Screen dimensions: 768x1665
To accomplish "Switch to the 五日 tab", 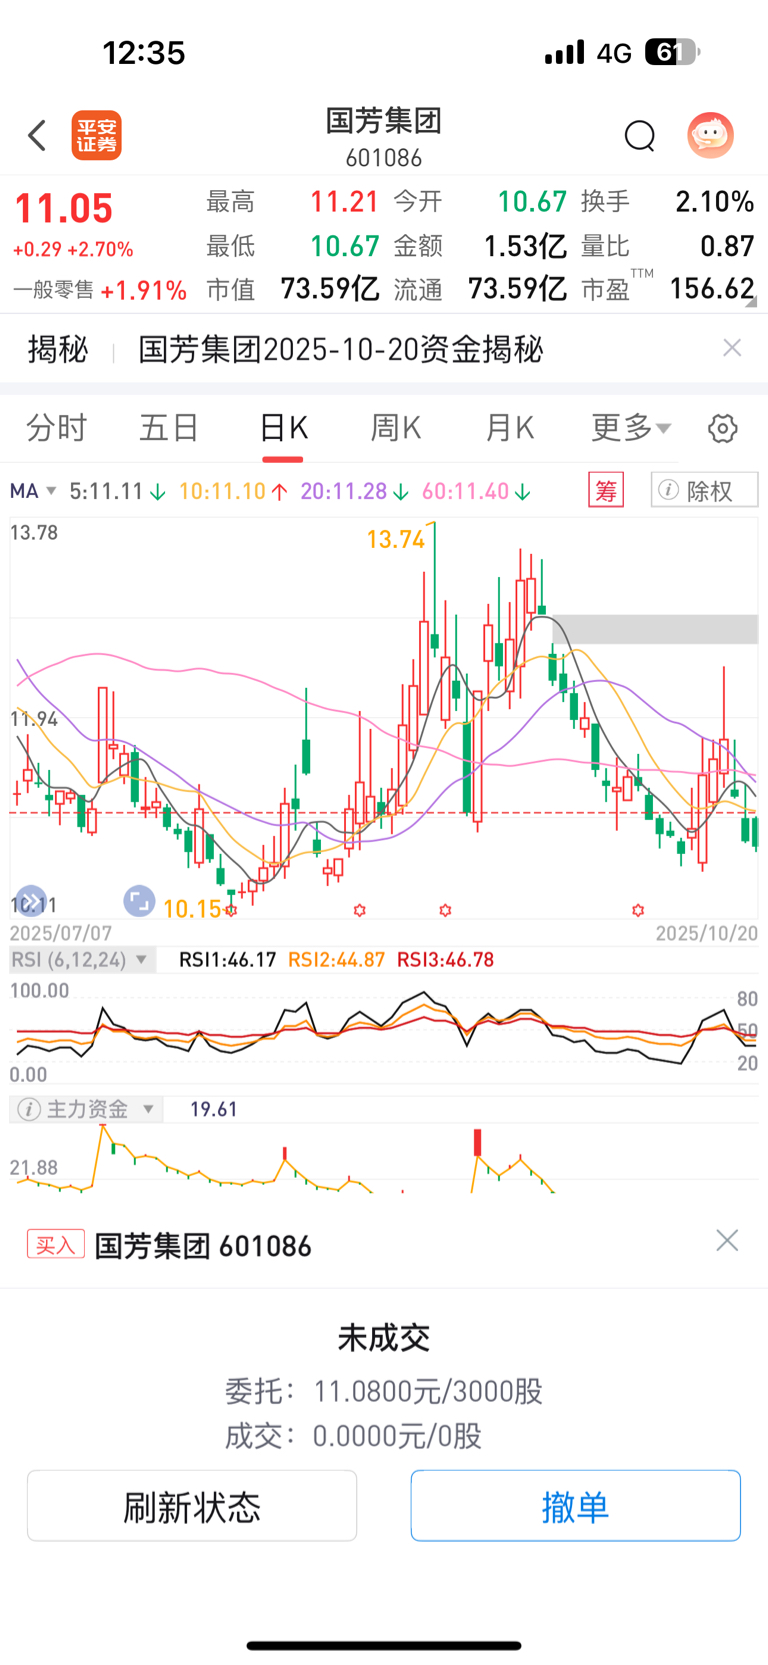I will [x=169, y=428].
